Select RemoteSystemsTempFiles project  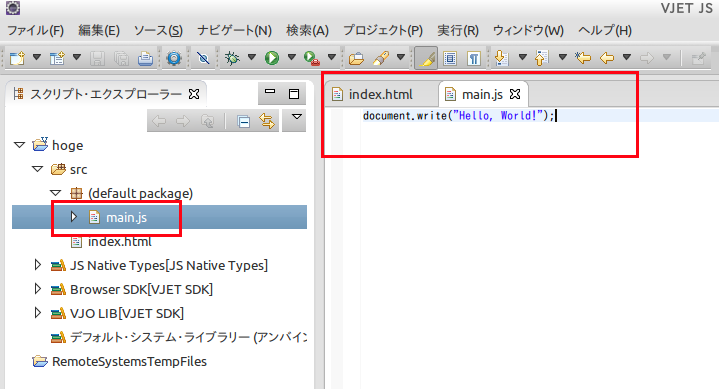(x=129, y=361)
